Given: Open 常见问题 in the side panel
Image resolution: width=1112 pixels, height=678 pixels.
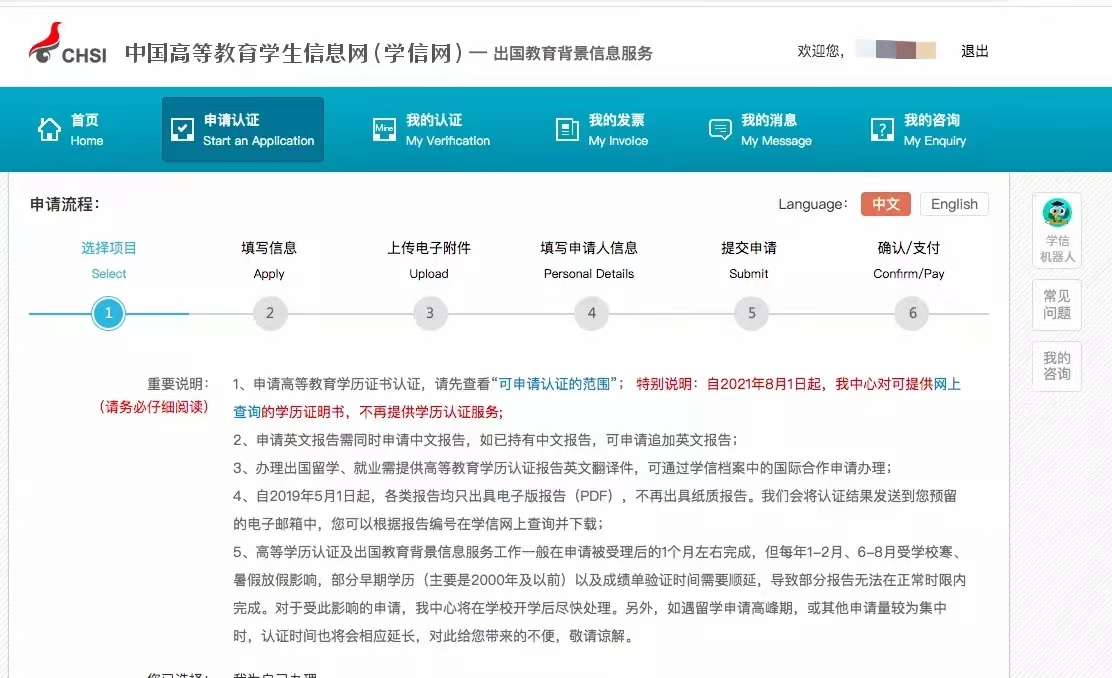Looking at the screenshot, I should [x=1057, y=305].
